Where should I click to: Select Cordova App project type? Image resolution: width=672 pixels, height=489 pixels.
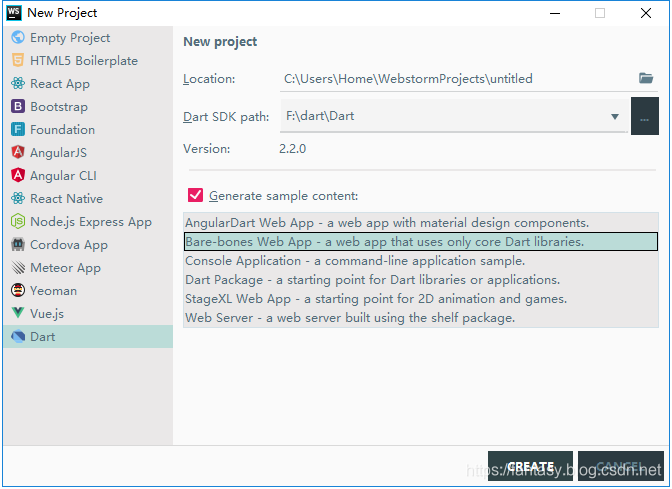pos(88,244)
